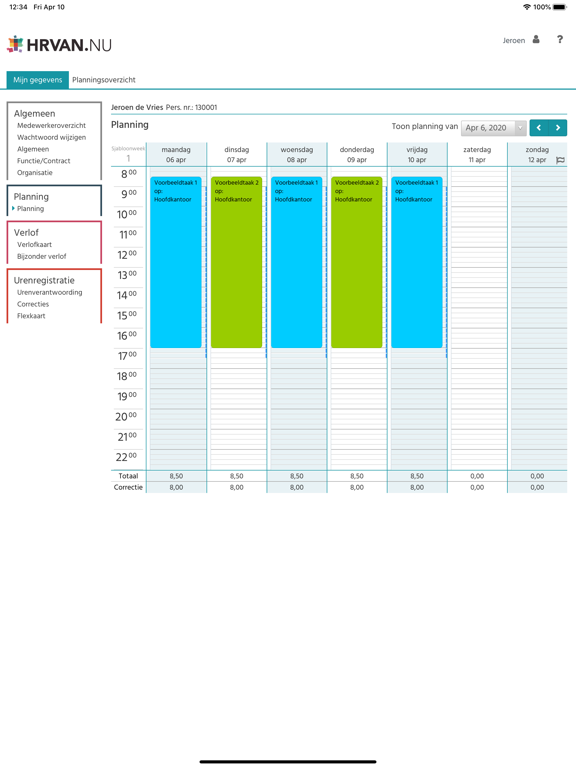This screenshot has width=576, height=768.
Task: Open Medewerkeroverzicht in the sidebar
Action: (x=51, y=125)
